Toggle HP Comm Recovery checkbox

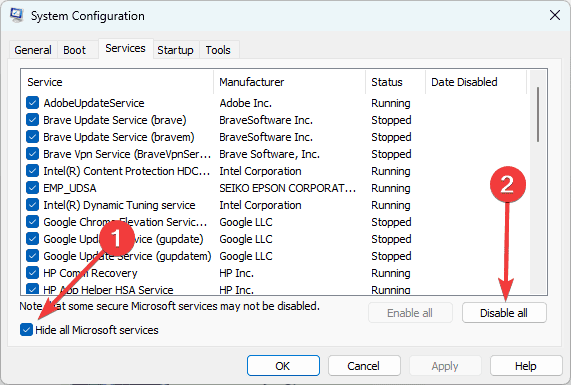click(x=32, y=273)
